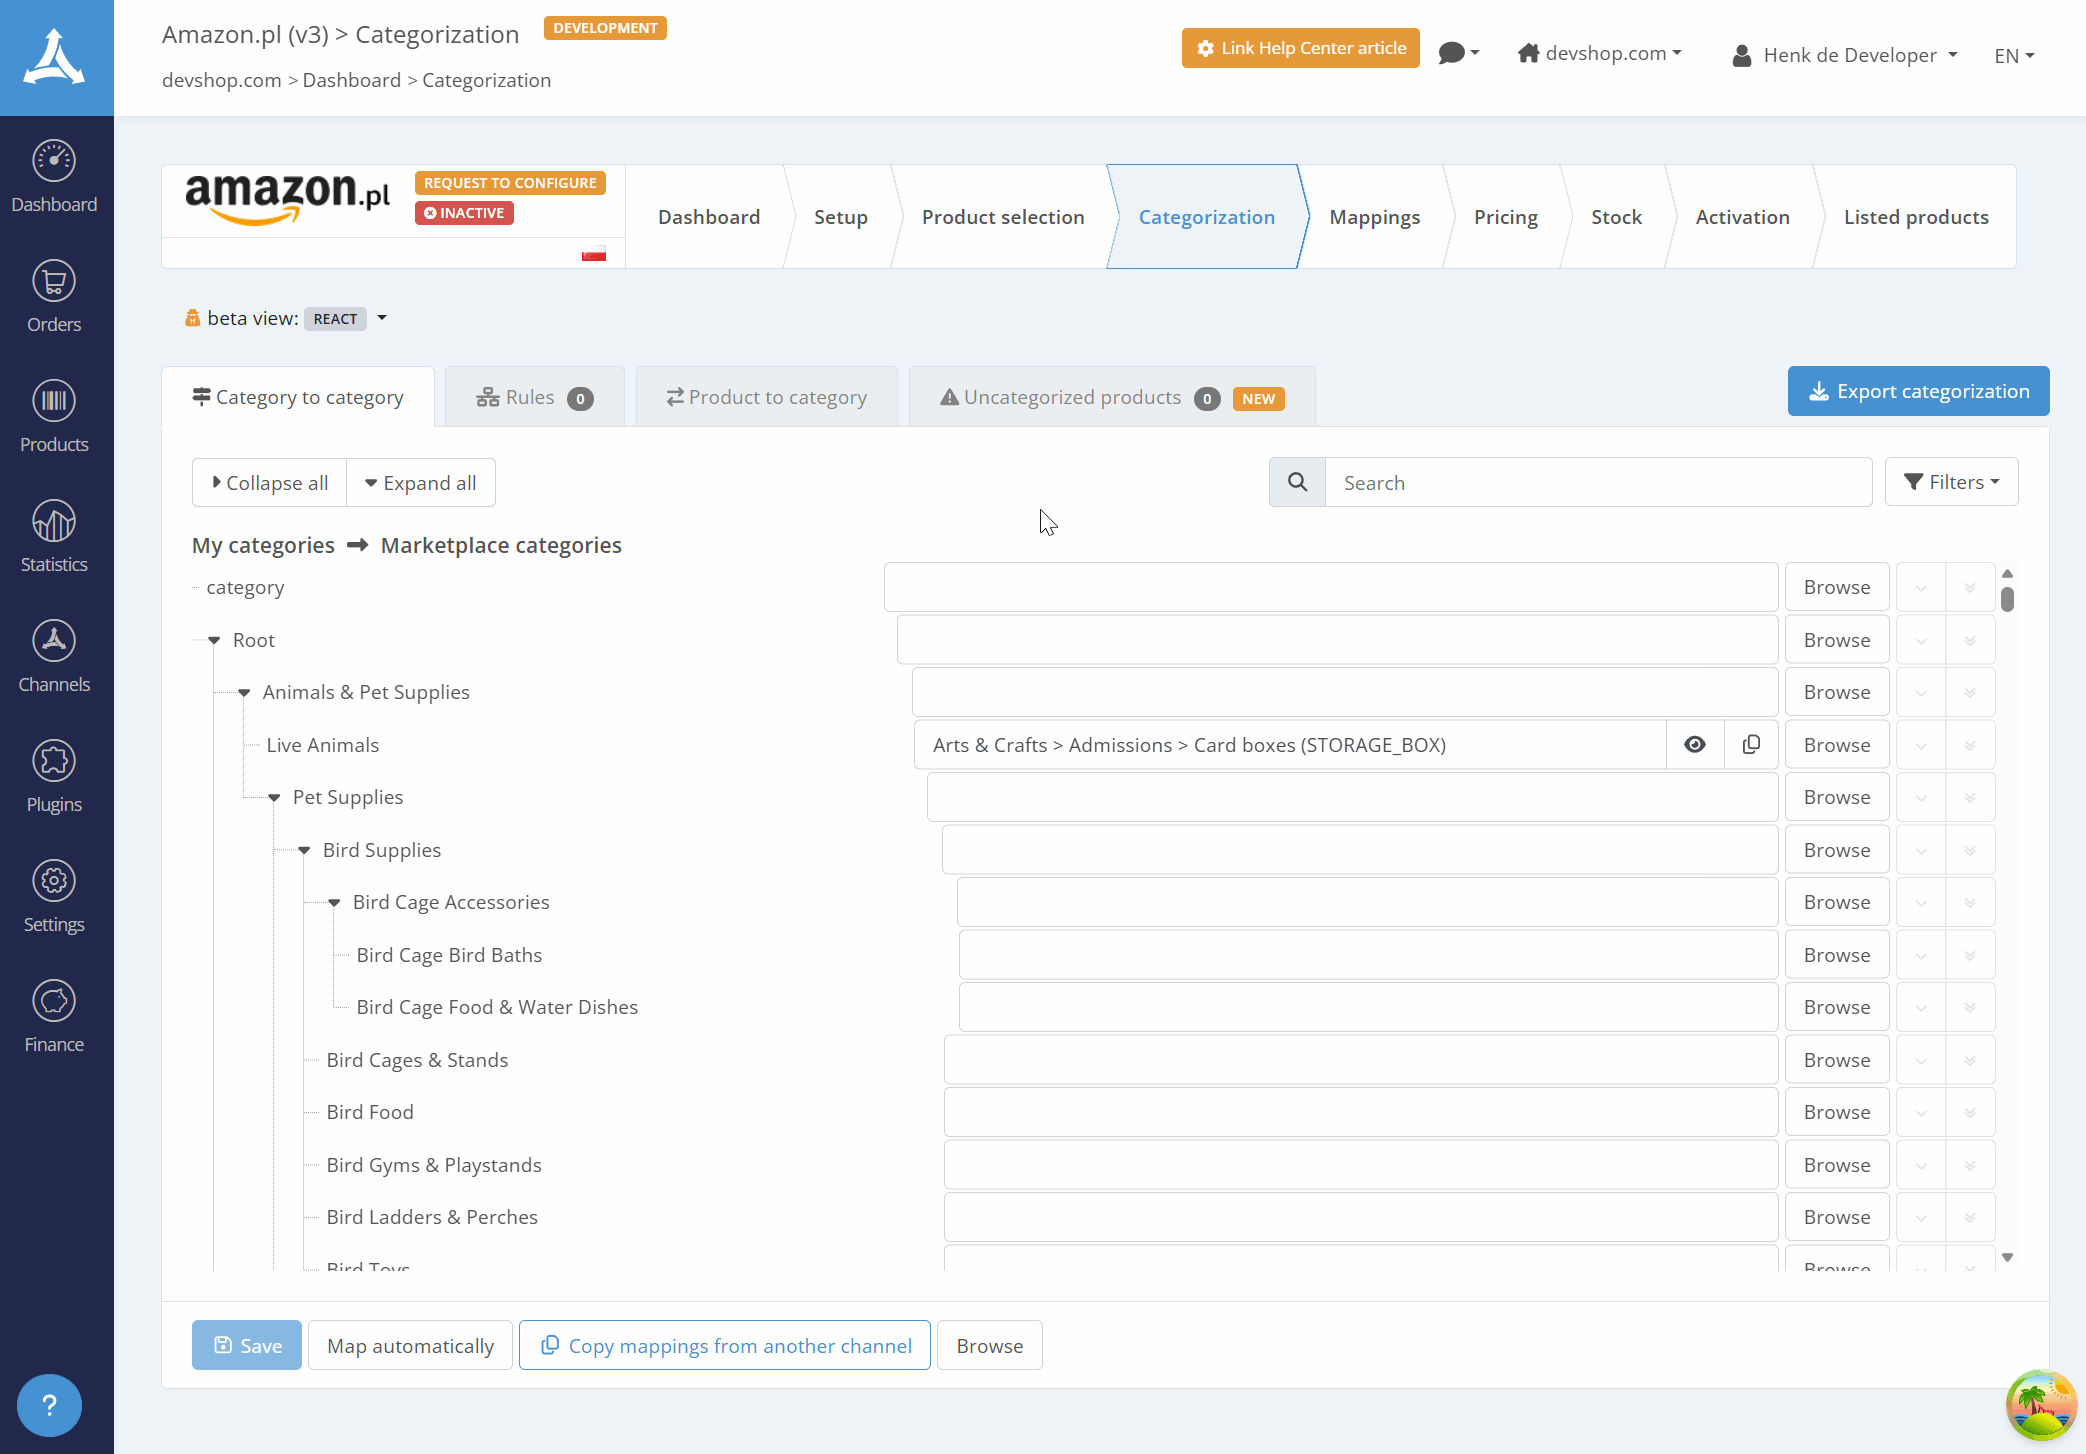2086x1454 pixels.
Task: Open the Orders sidebar icon
Action: pyautogui.click(x=54, y=281)
